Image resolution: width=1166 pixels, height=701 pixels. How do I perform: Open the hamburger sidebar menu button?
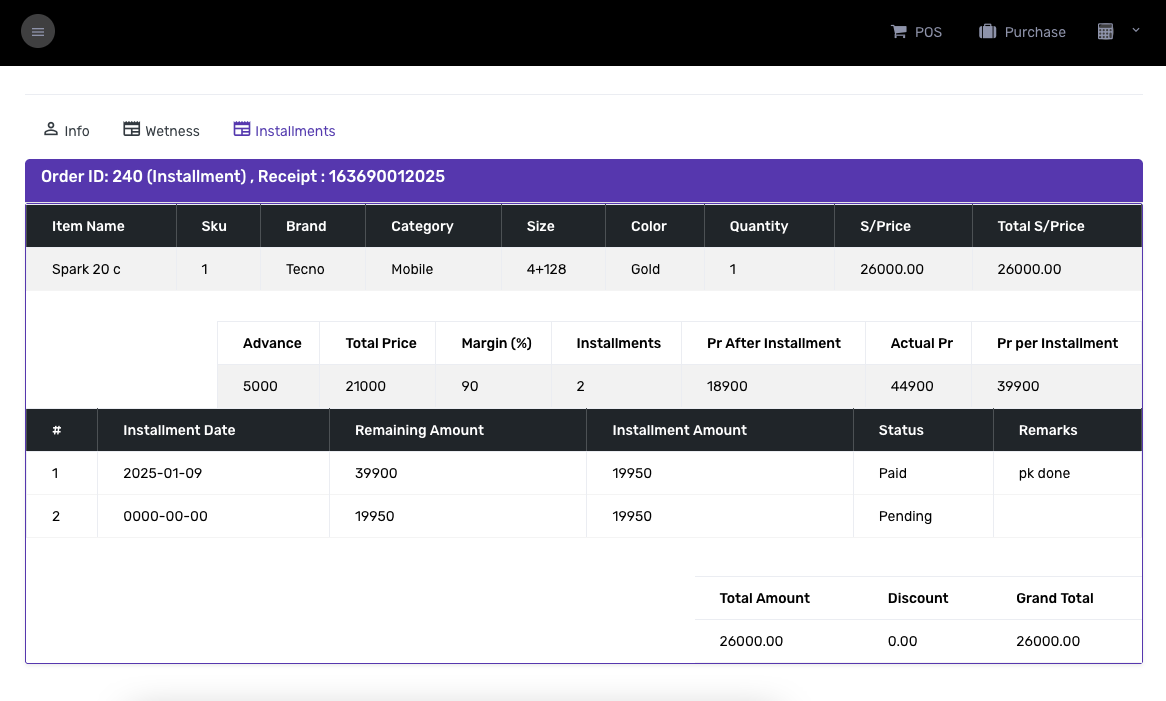point(38,31)
